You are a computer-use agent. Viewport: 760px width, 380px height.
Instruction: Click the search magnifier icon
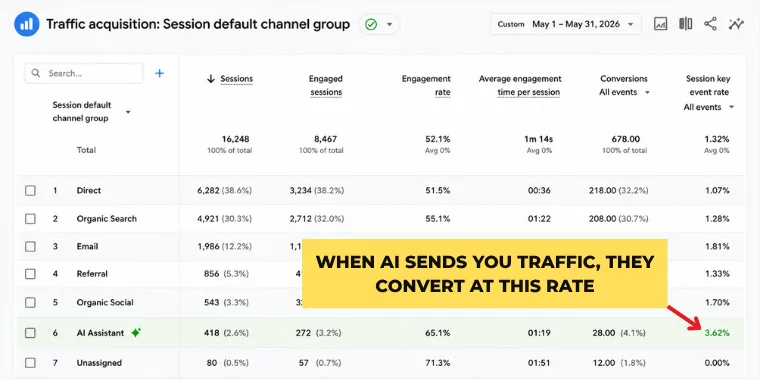(36, 73)
